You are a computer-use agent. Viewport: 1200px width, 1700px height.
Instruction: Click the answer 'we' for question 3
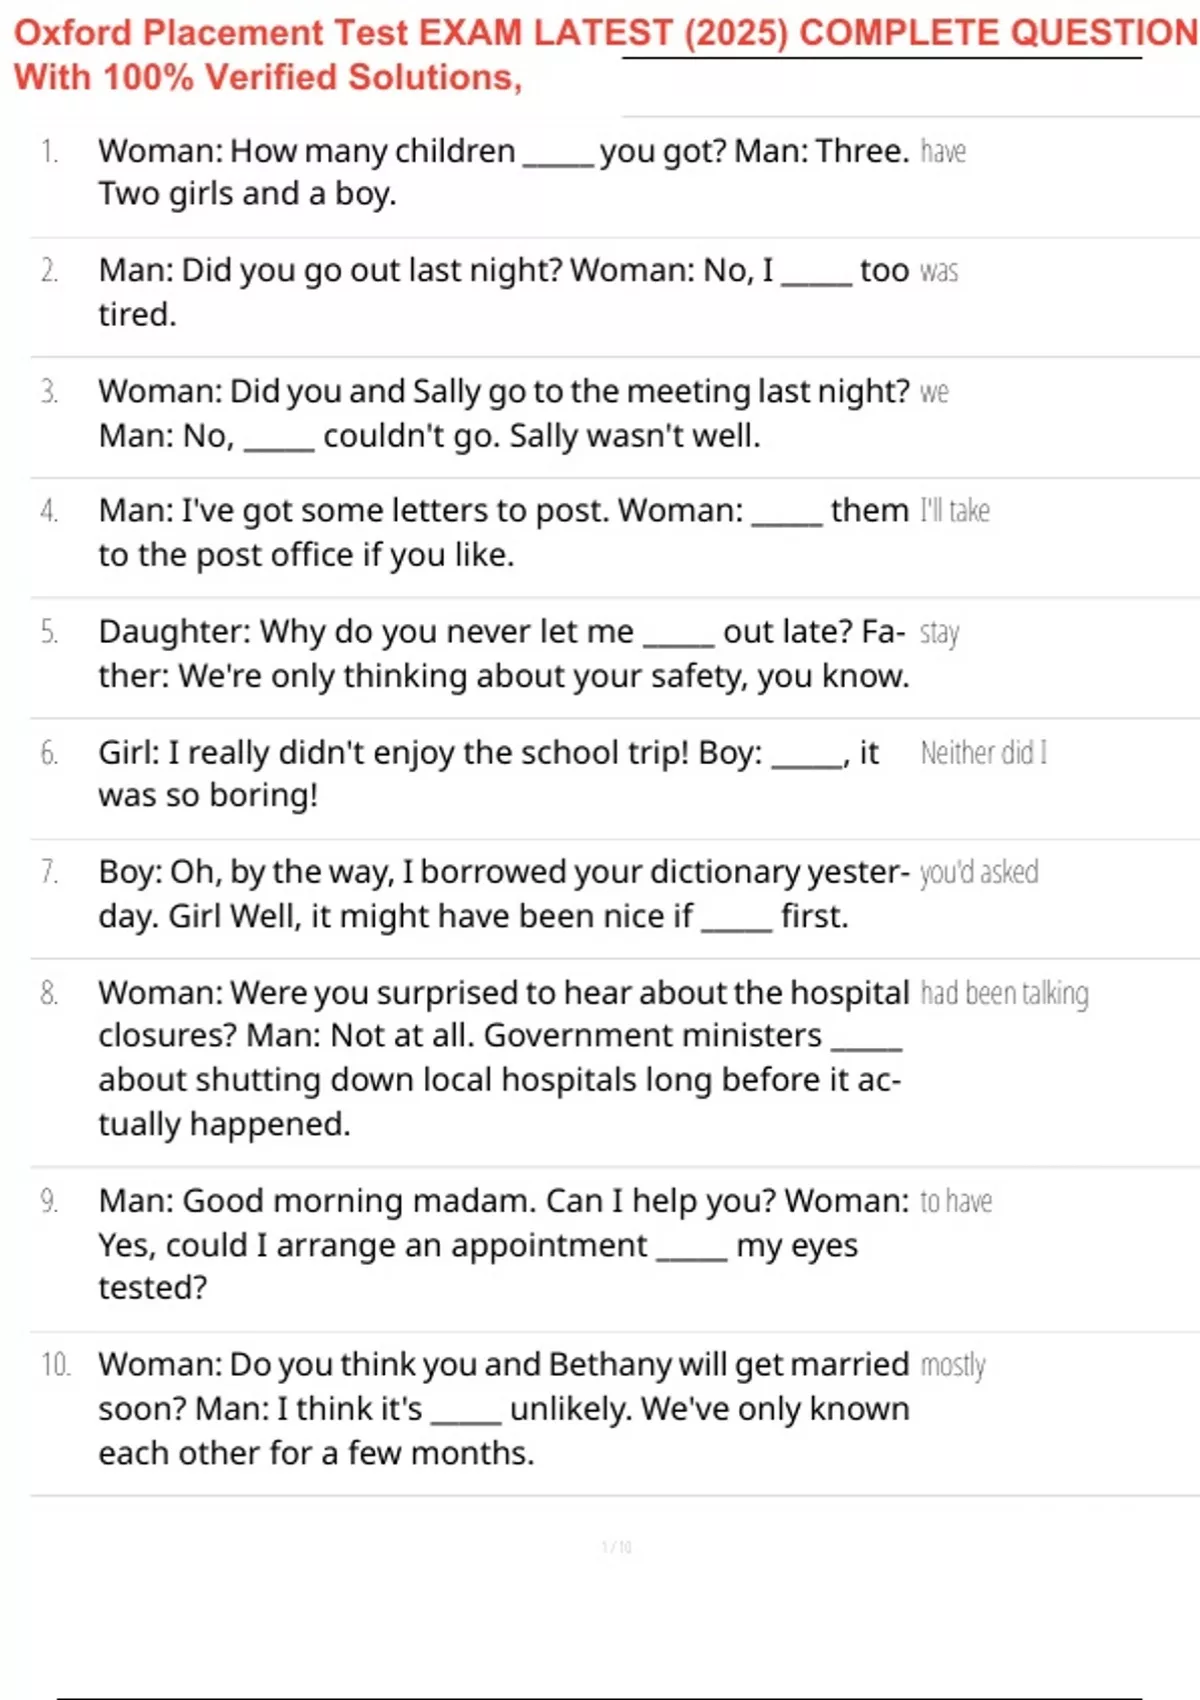934,392
